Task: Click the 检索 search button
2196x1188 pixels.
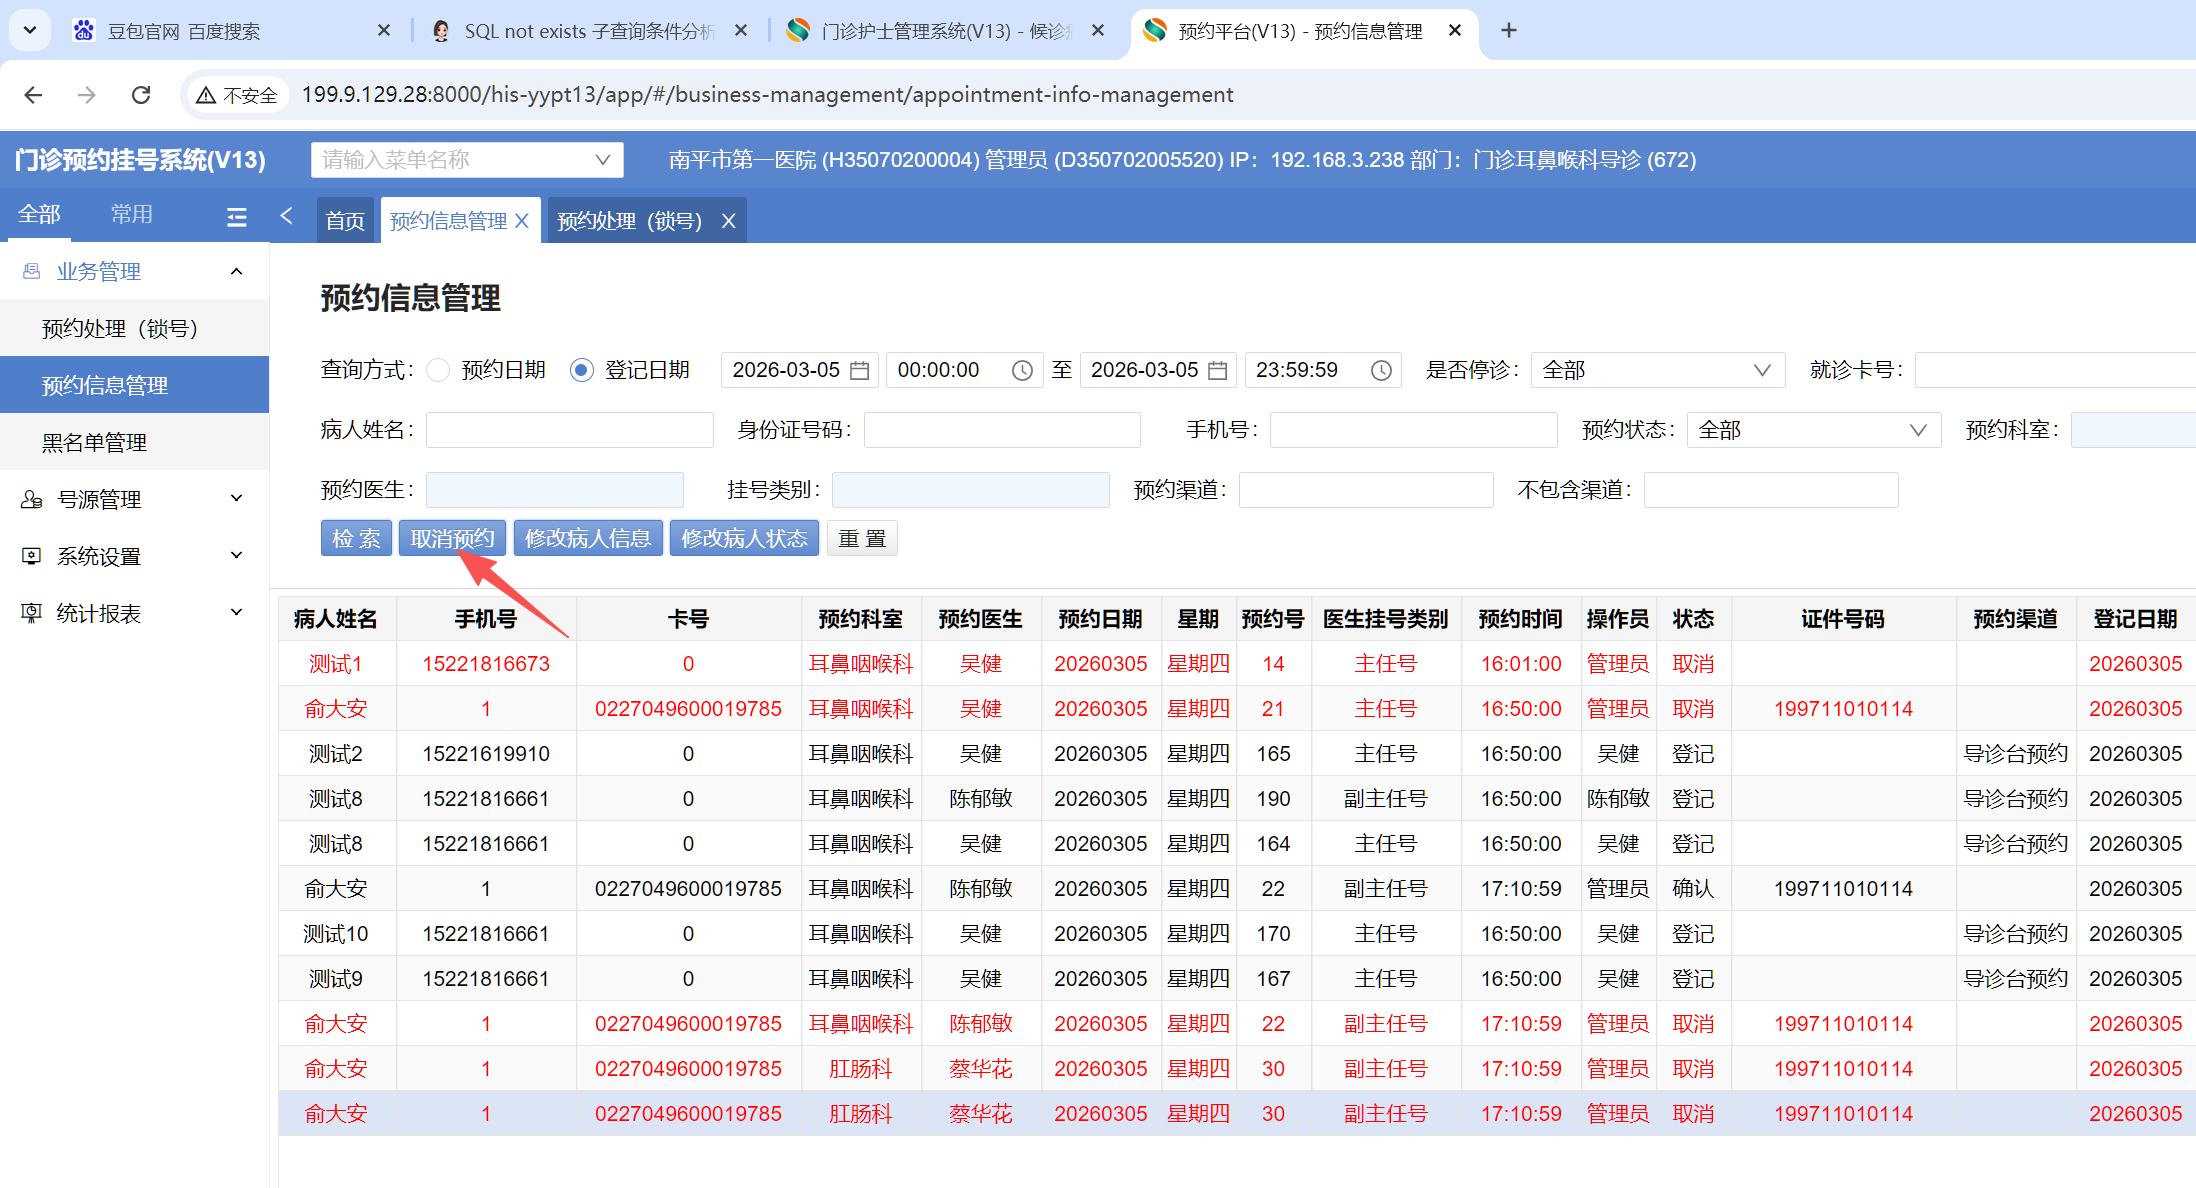Action: coord(356,539)
